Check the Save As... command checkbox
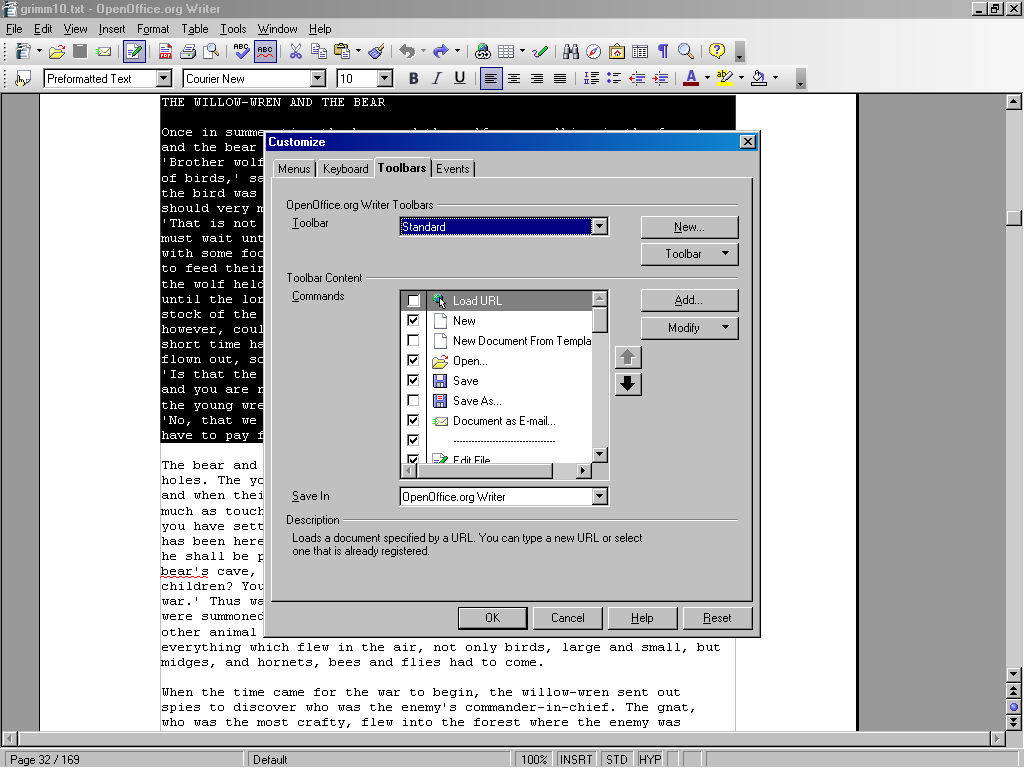This screenshot has height=768, width=1024. (x=413, y=400)
